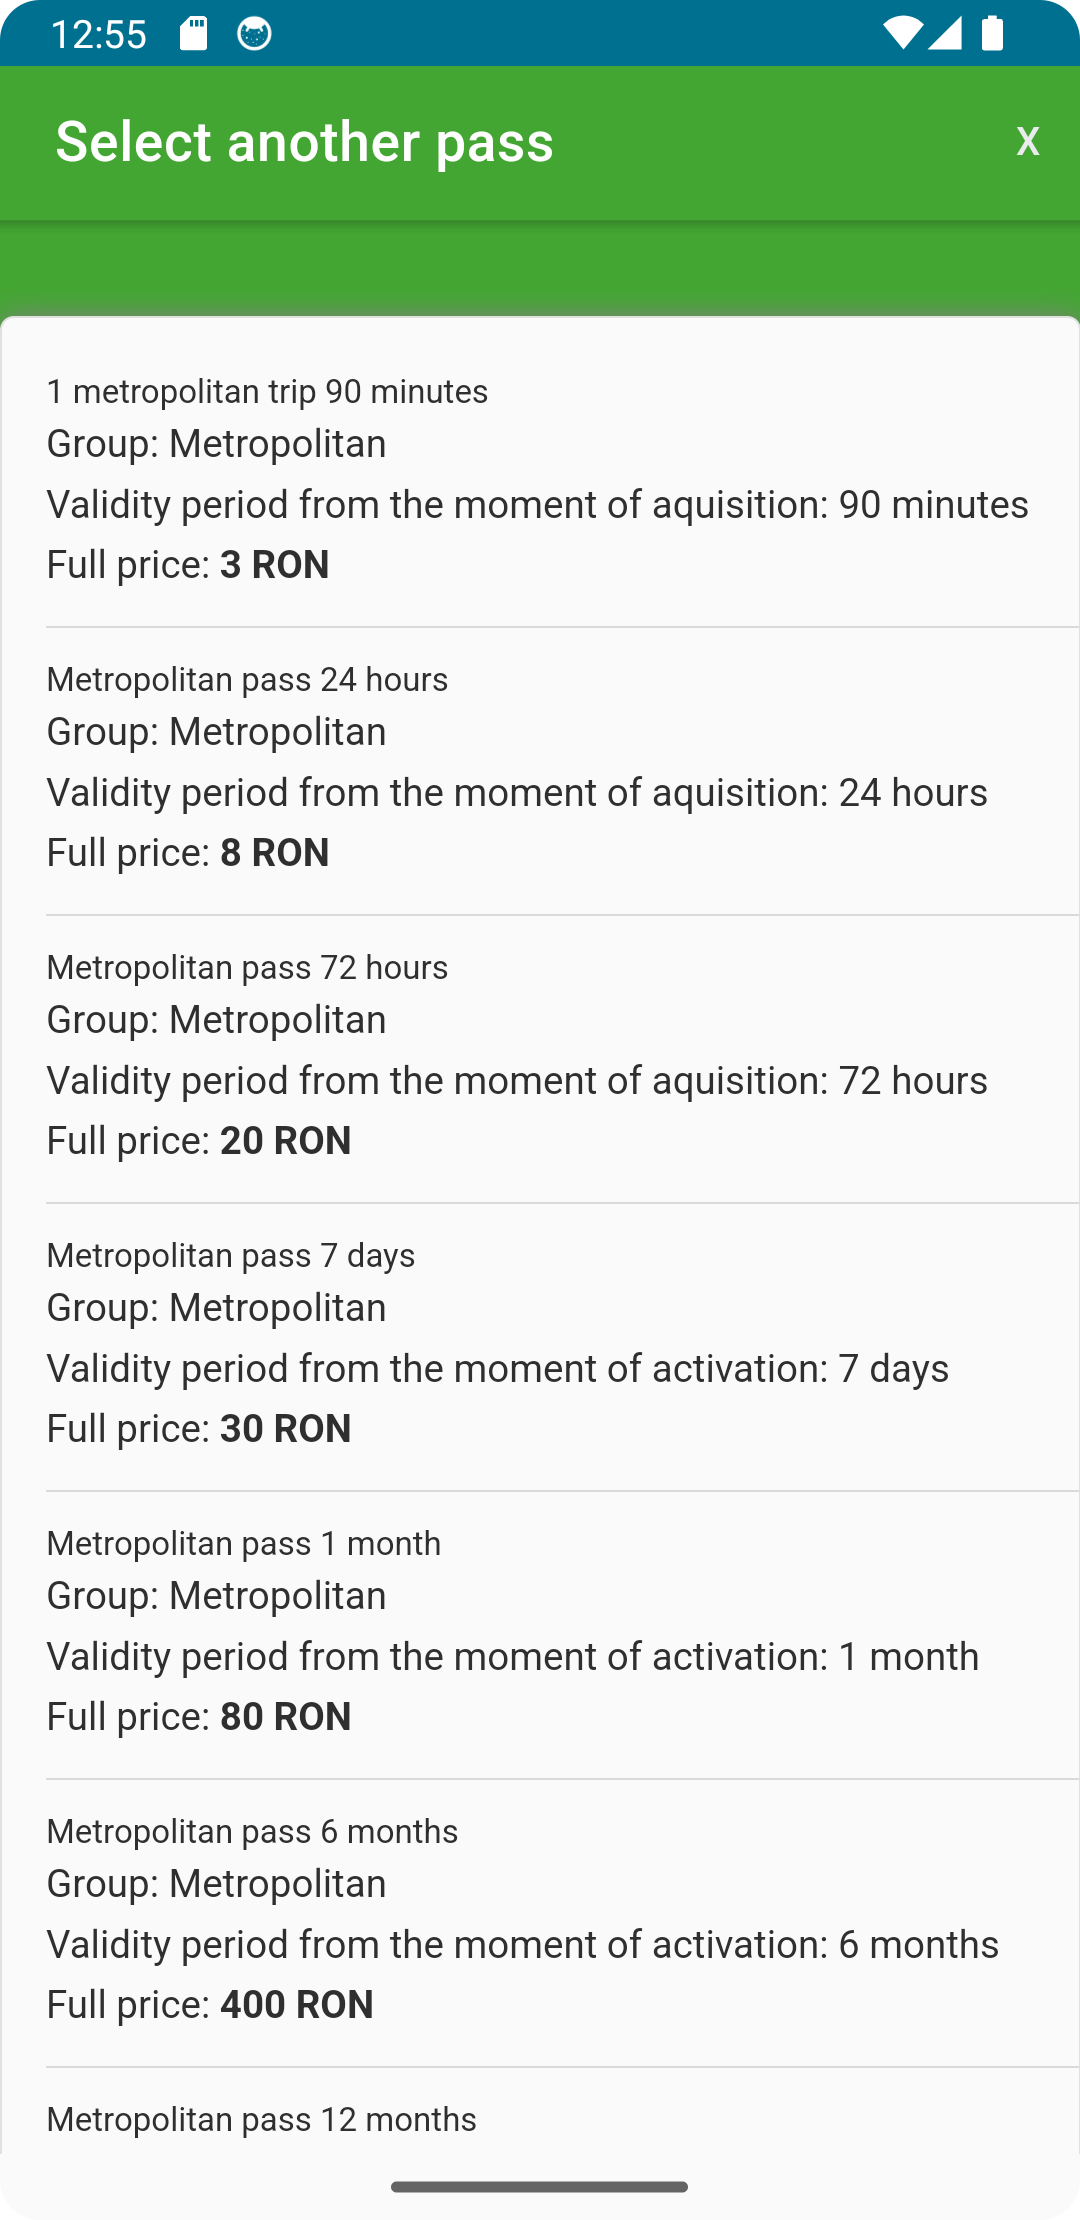Close the Select another pass dialog
1080x2220 pixels.
pyautogui.click(x=1027, y=141)
